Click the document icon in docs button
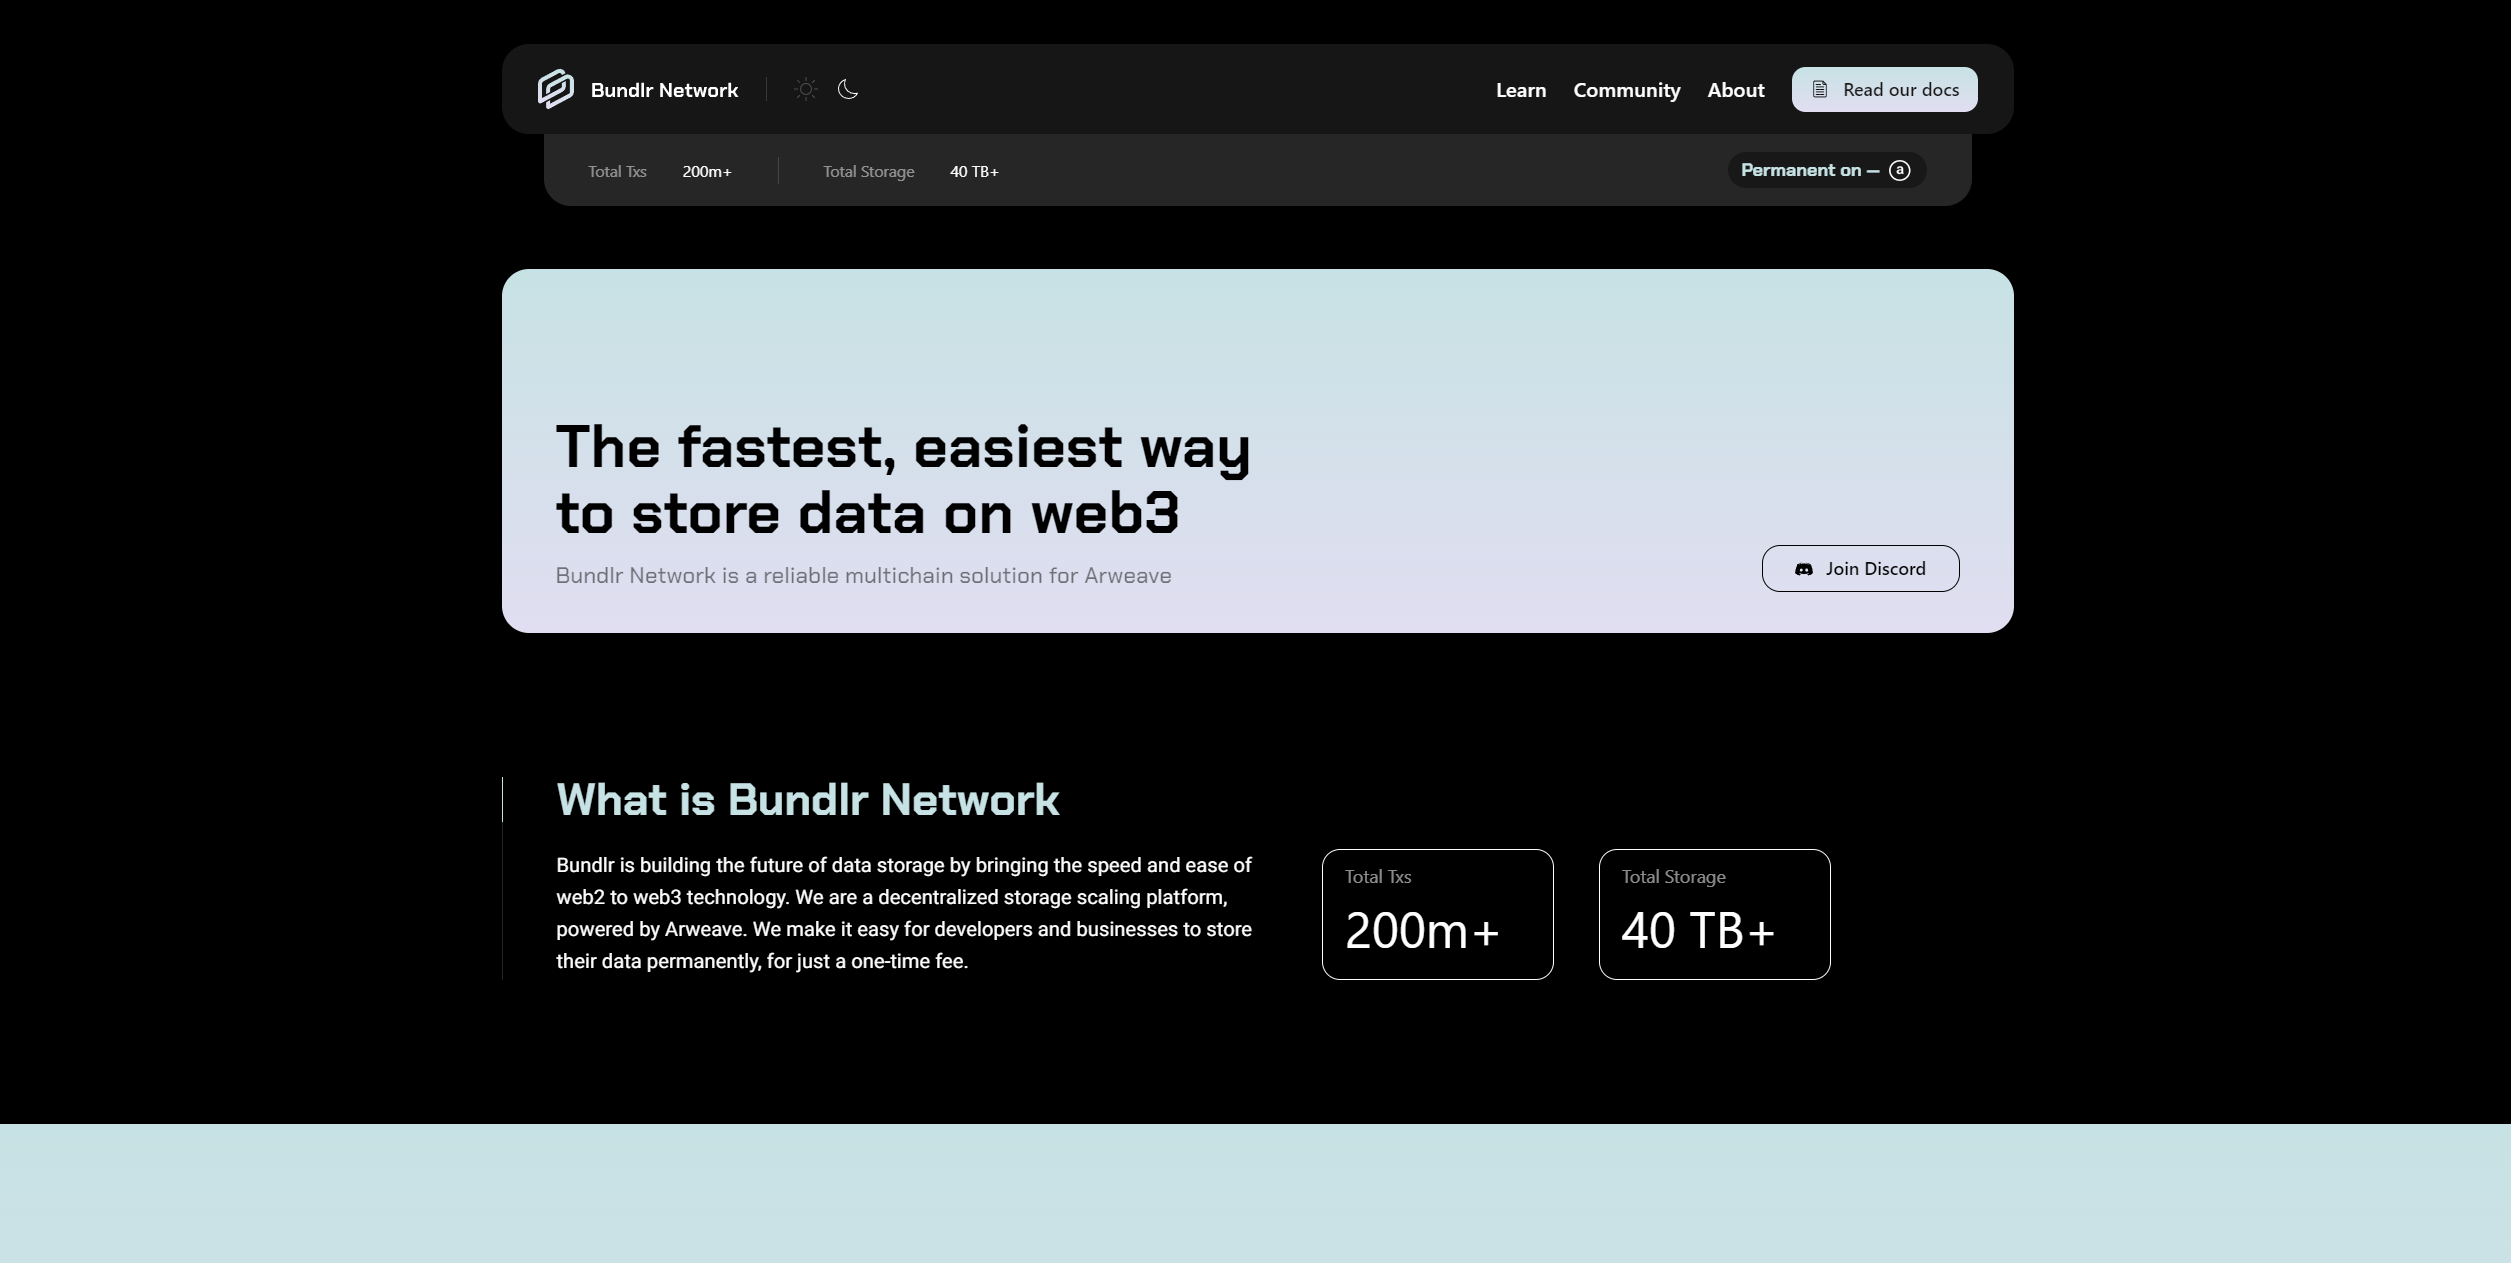Screen dimensions: 2511x1263 click(1820, 89)
